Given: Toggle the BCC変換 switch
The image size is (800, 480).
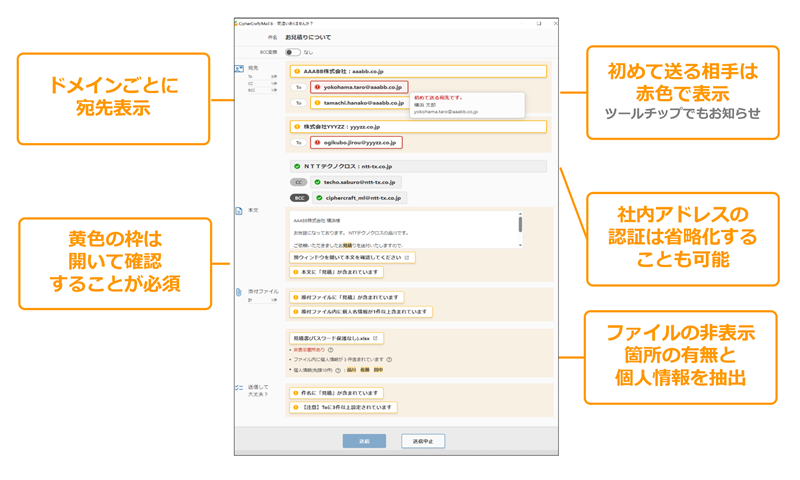Looking at the screenshot, I should point(292,52).
